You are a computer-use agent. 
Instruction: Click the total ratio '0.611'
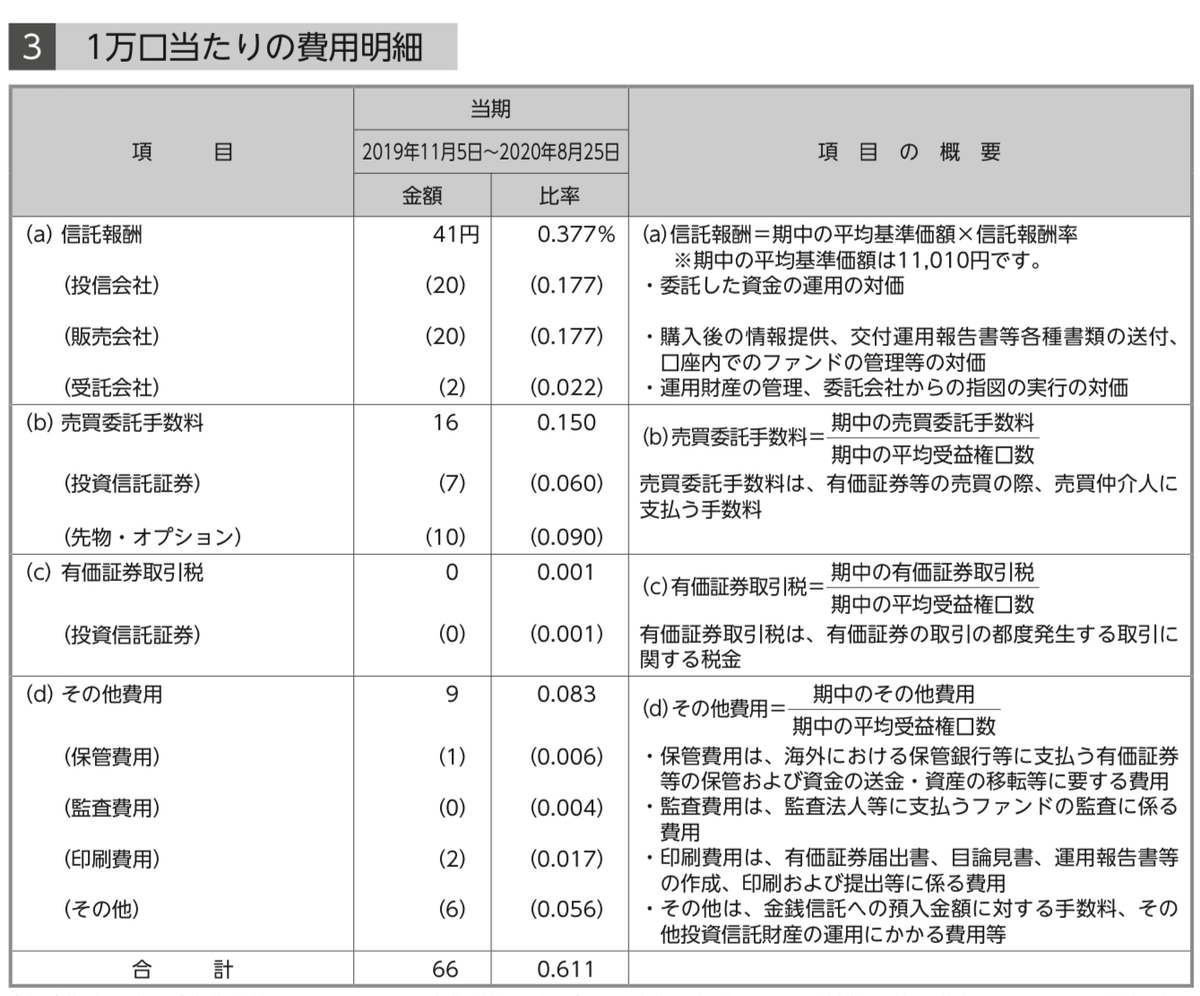tap(566, 969)
